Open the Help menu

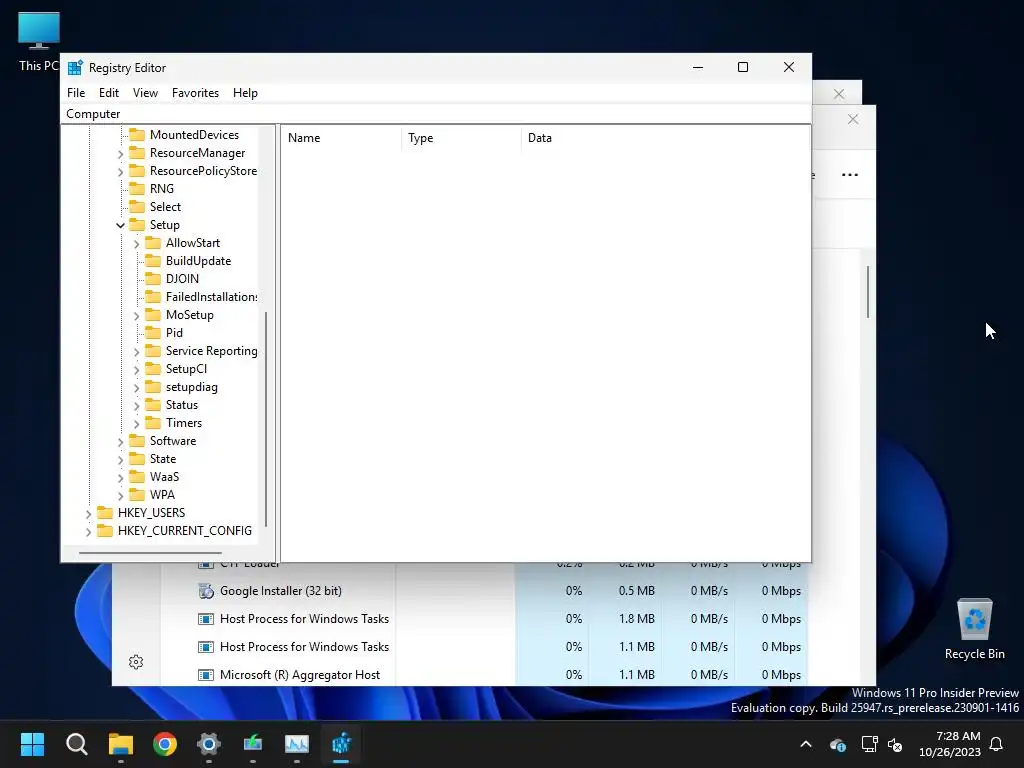(x=245, y=93)
